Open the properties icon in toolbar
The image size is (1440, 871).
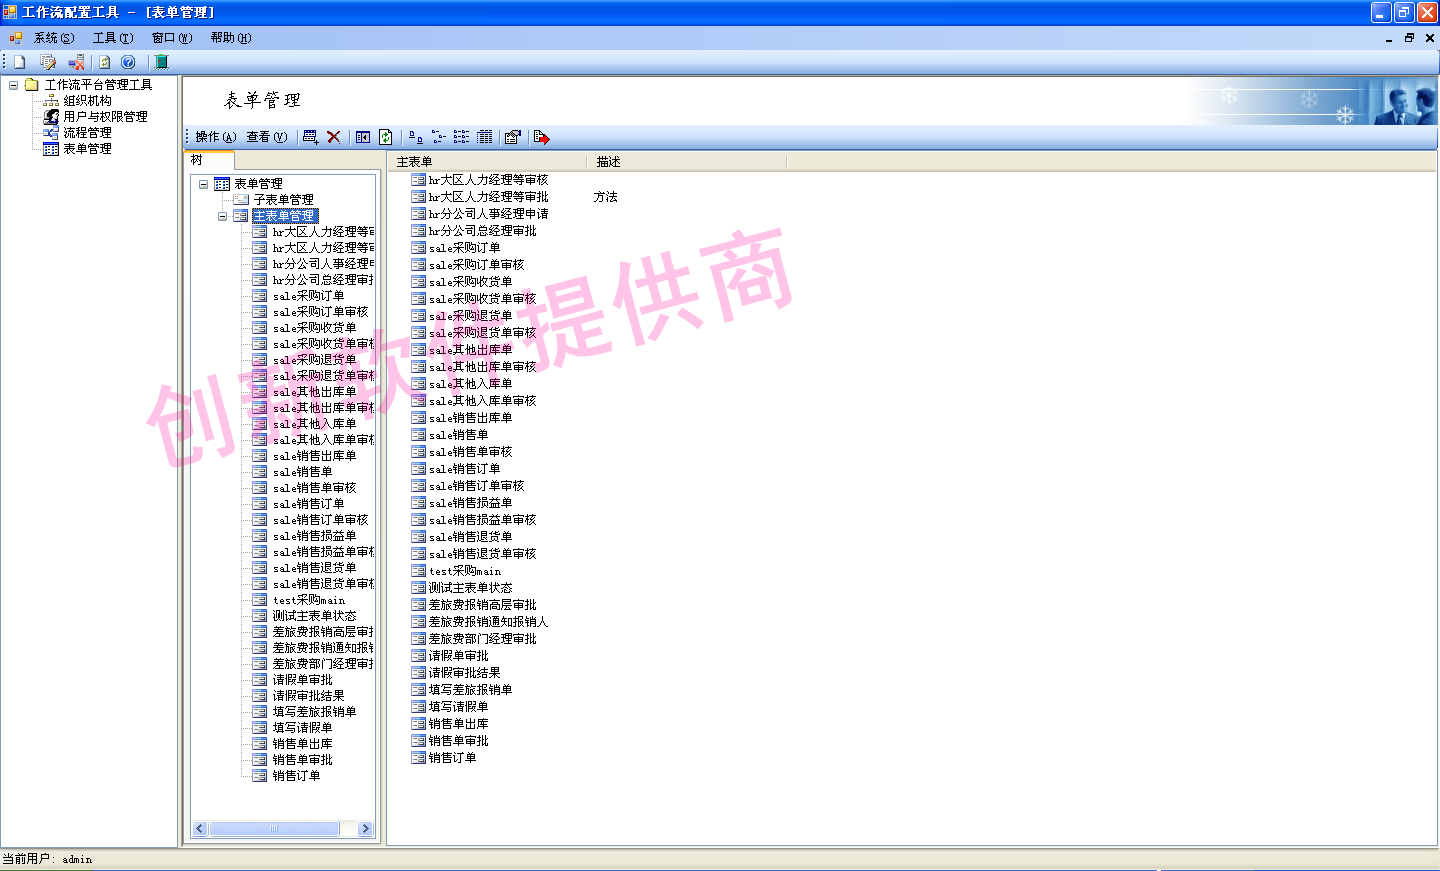point(513,137)
